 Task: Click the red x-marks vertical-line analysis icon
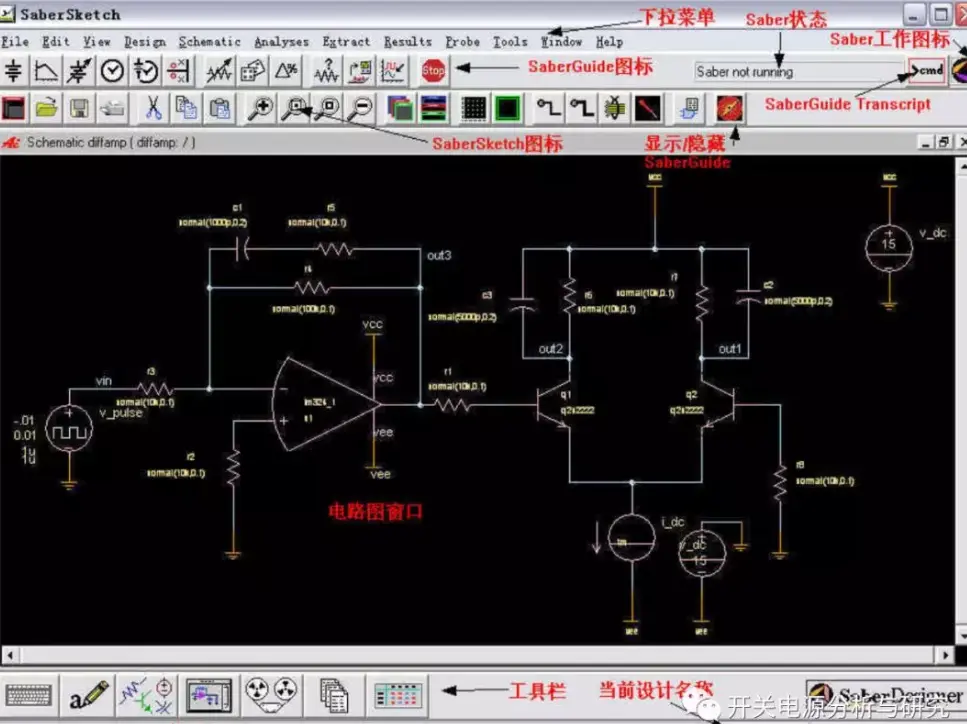pos(178,72)
